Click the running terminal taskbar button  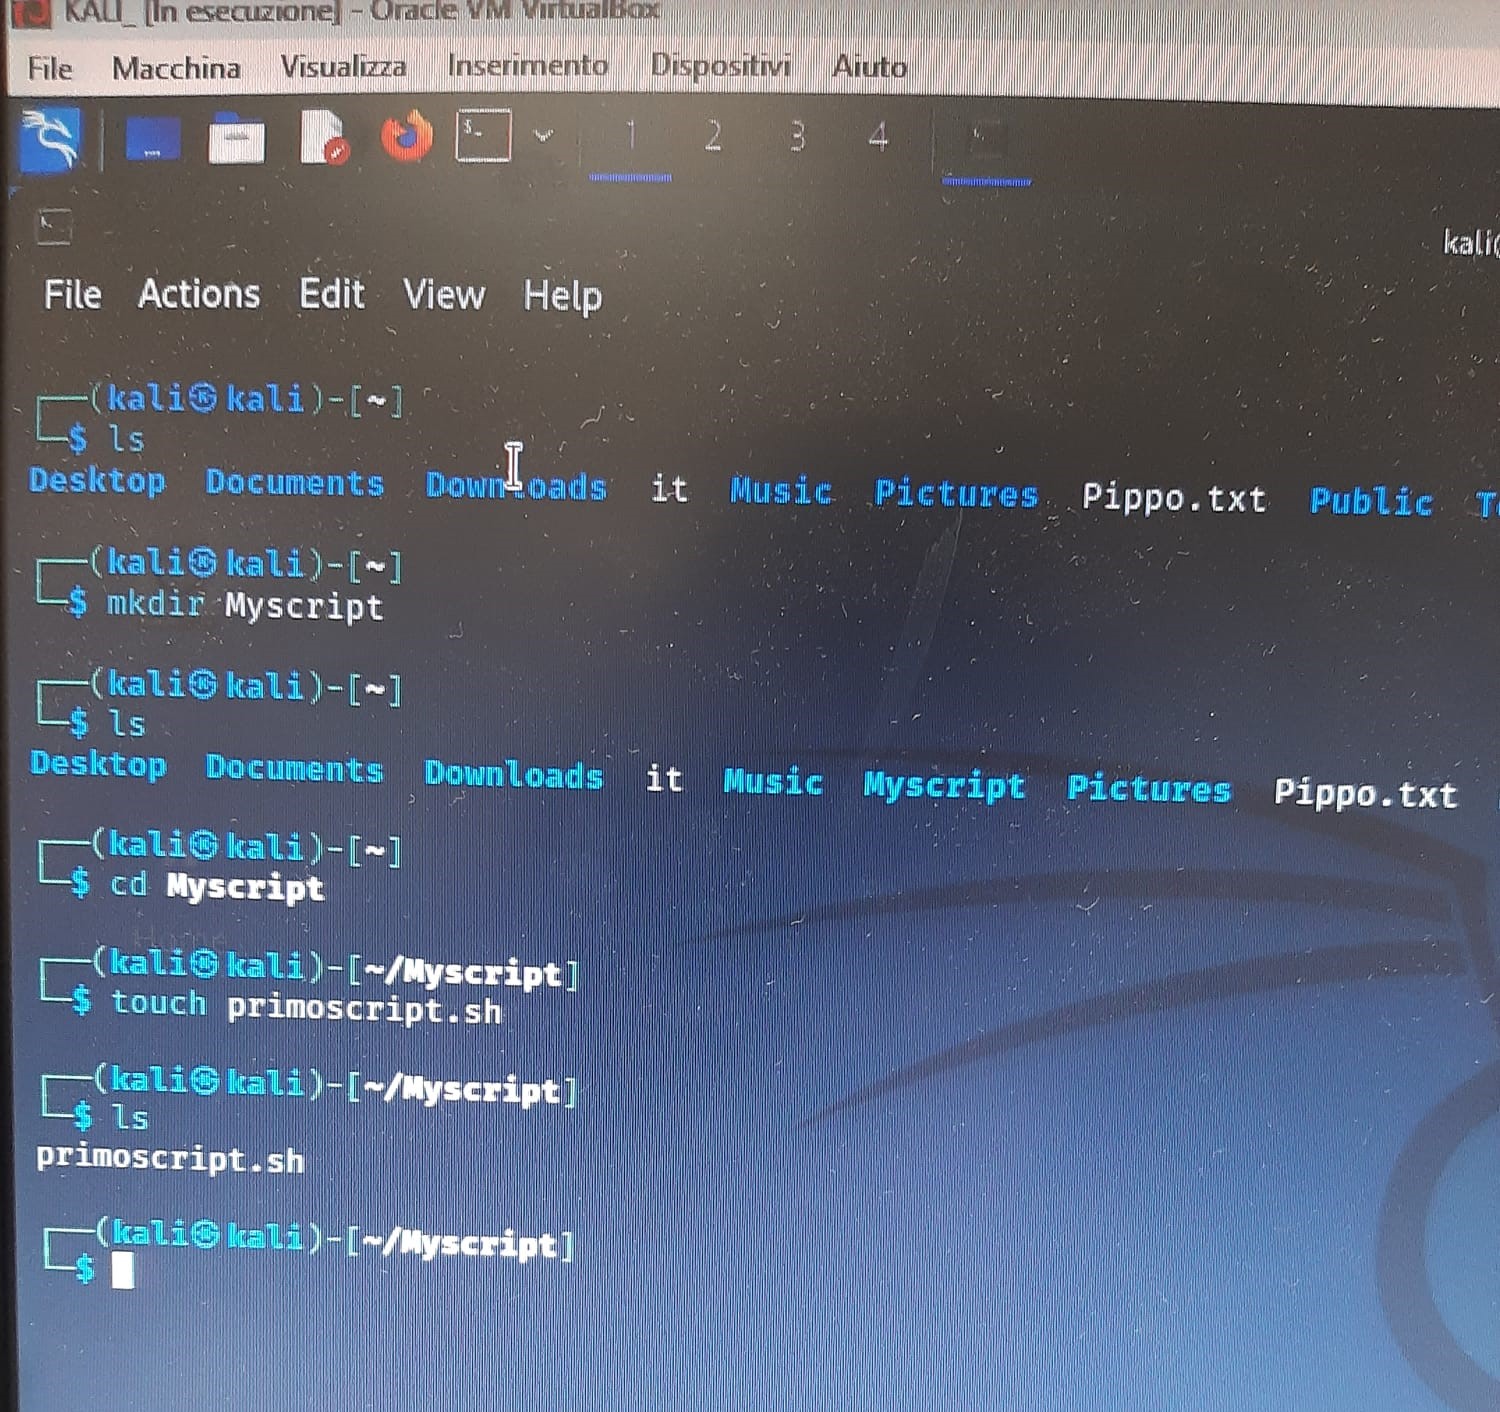[986, 140]
